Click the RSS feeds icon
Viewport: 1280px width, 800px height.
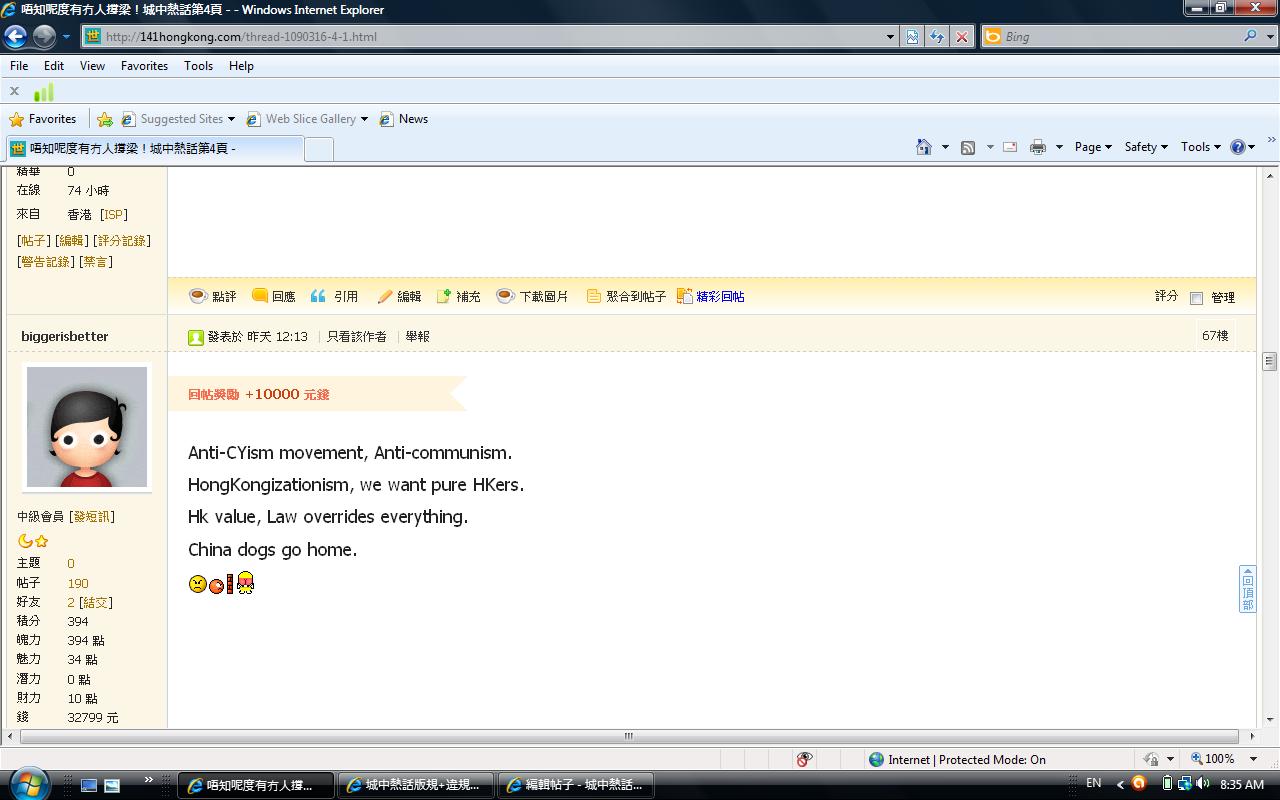(x=968, y=147)
